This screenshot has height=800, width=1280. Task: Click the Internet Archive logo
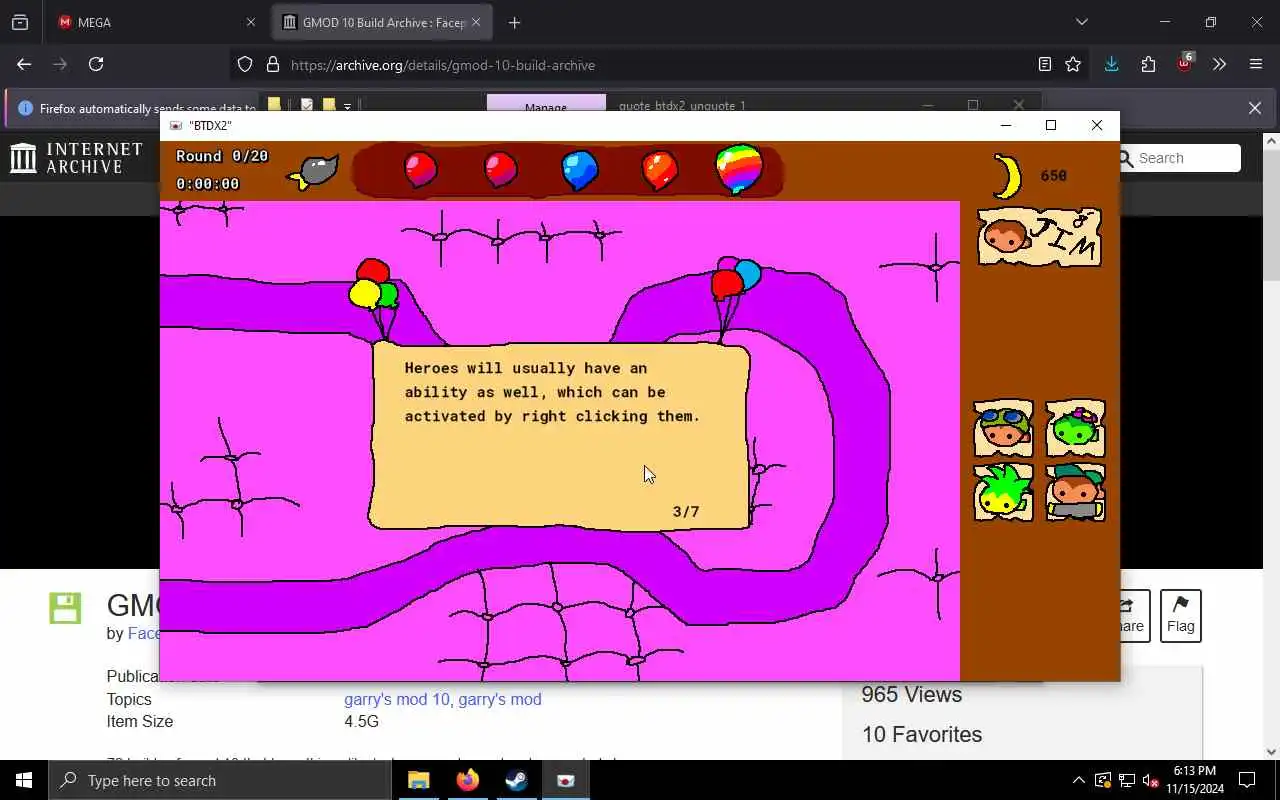77,158
